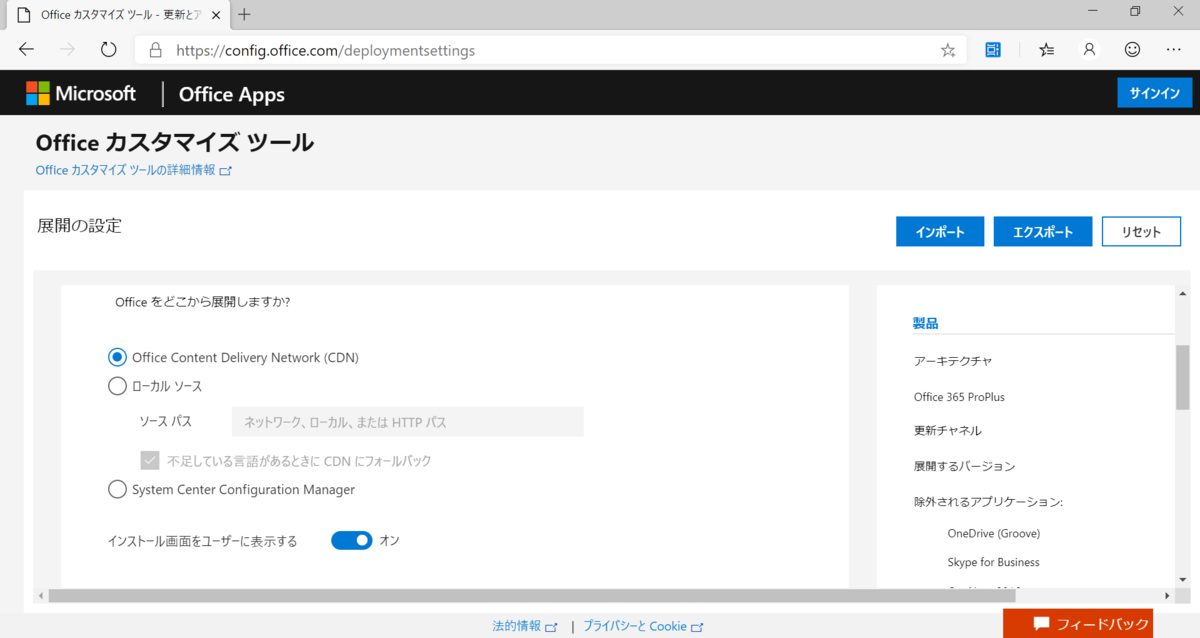Toggle CDN にフォールバック checkbox
Screen dimensions: 1200x638
click(150, 461)
